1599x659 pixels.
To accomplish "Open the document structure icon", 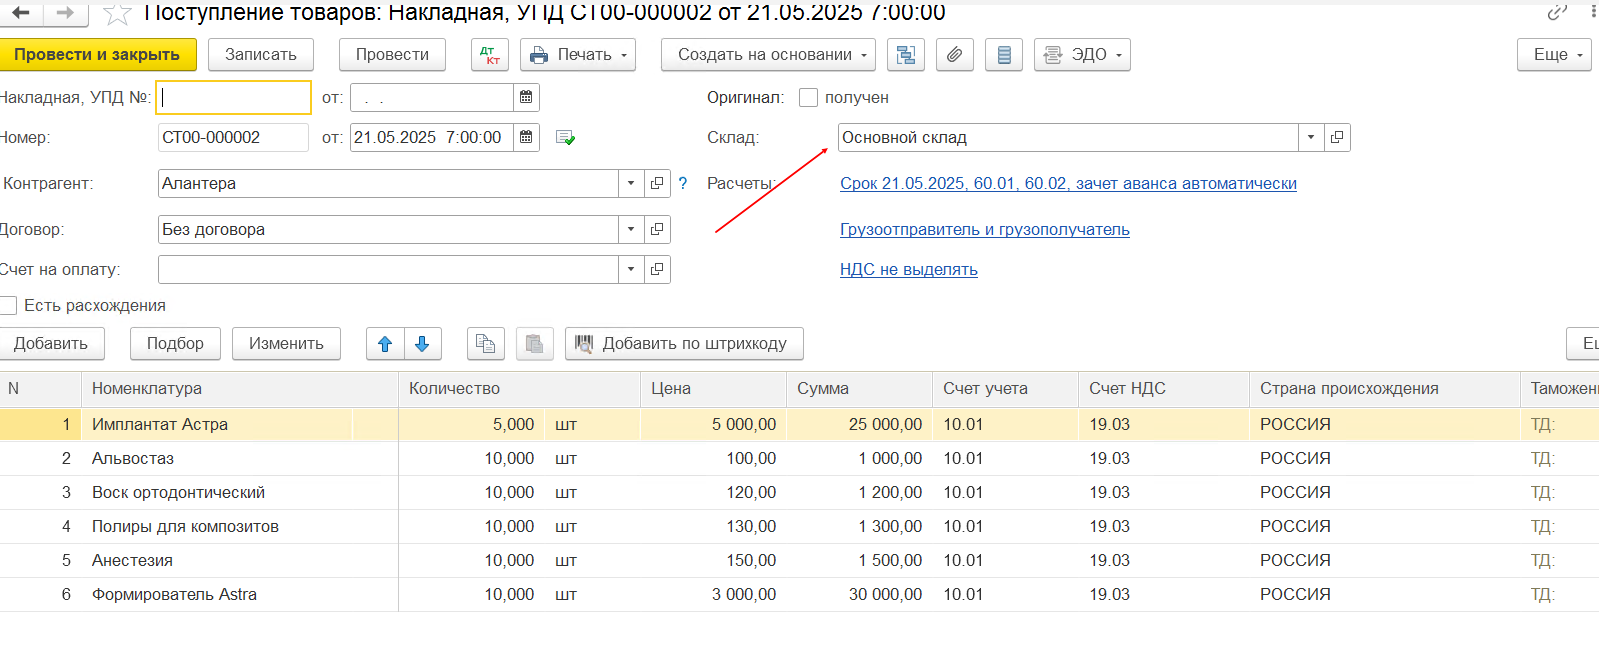I will point(906,55).
